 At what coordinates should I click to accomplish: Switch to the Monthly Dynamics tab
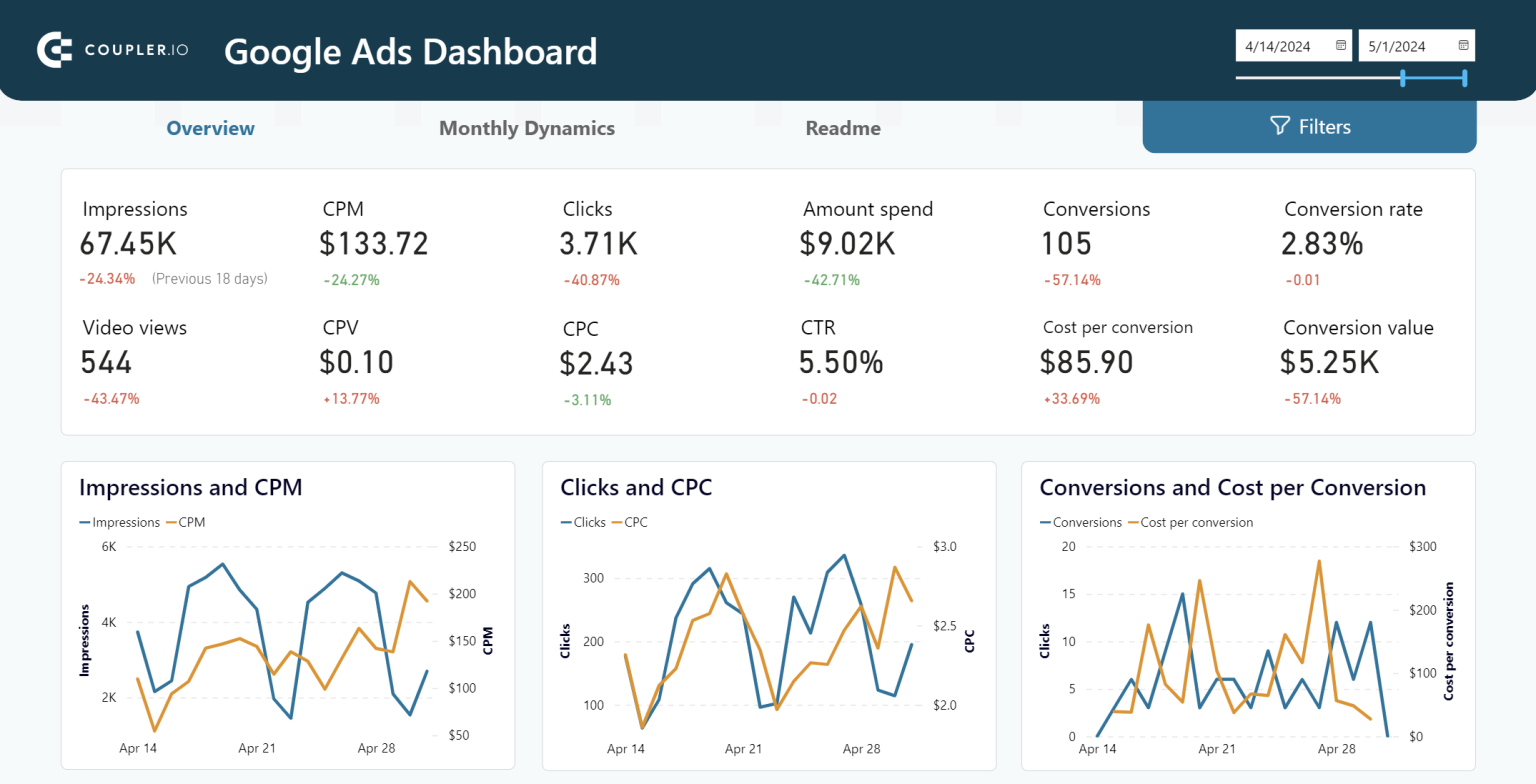[527, 128]
